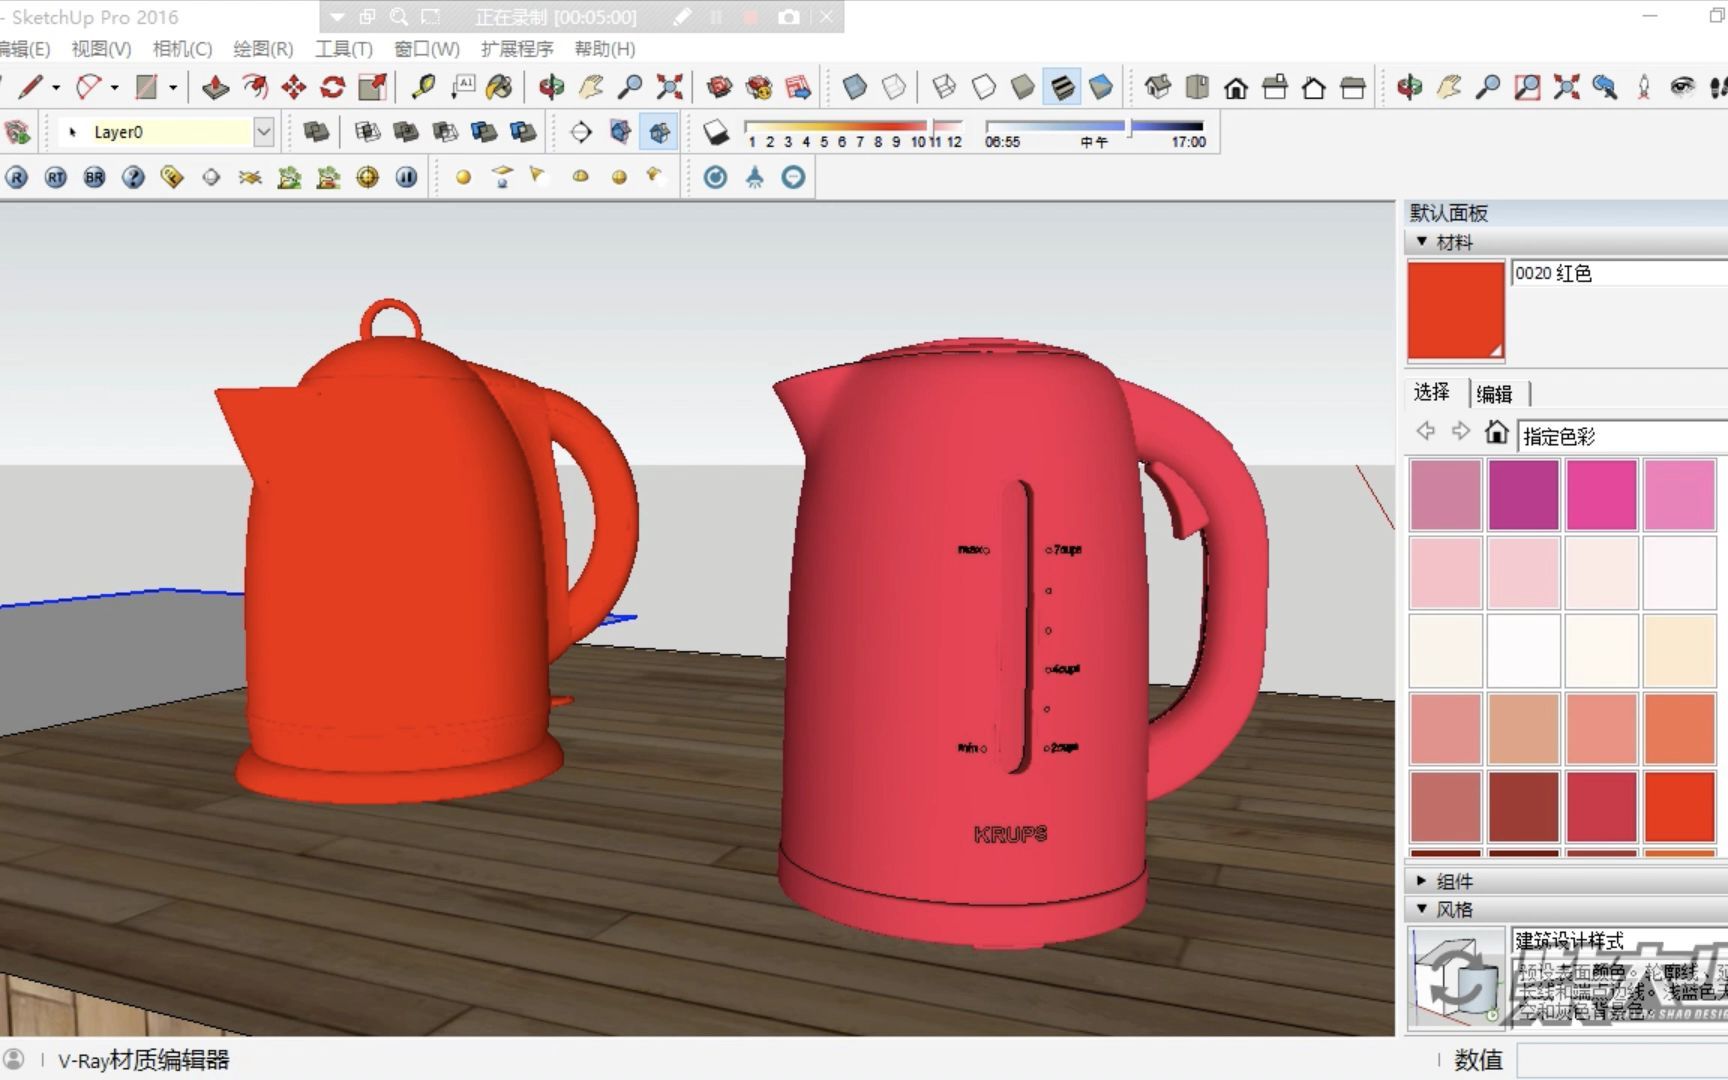
Task: Open 3D Warehouse get models
Action: point(719,88)
